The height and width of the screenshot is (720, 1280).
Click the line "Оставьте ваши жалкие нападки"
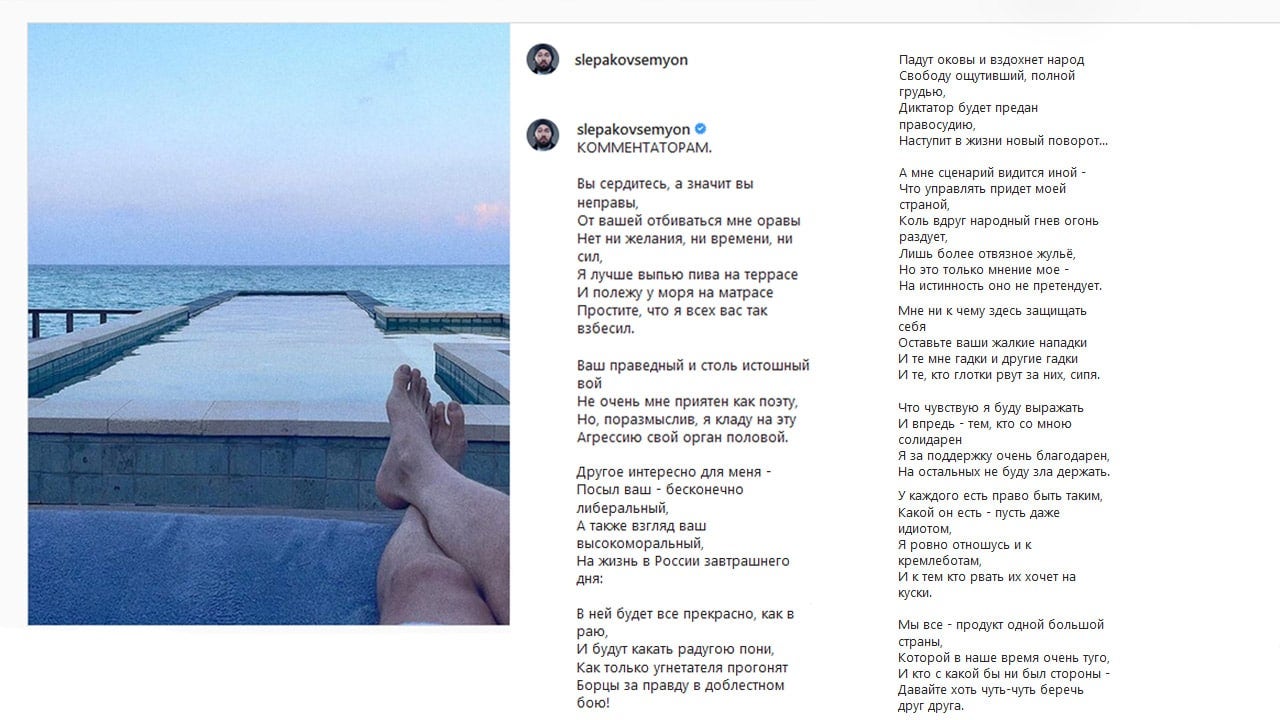tap(992, 343)
